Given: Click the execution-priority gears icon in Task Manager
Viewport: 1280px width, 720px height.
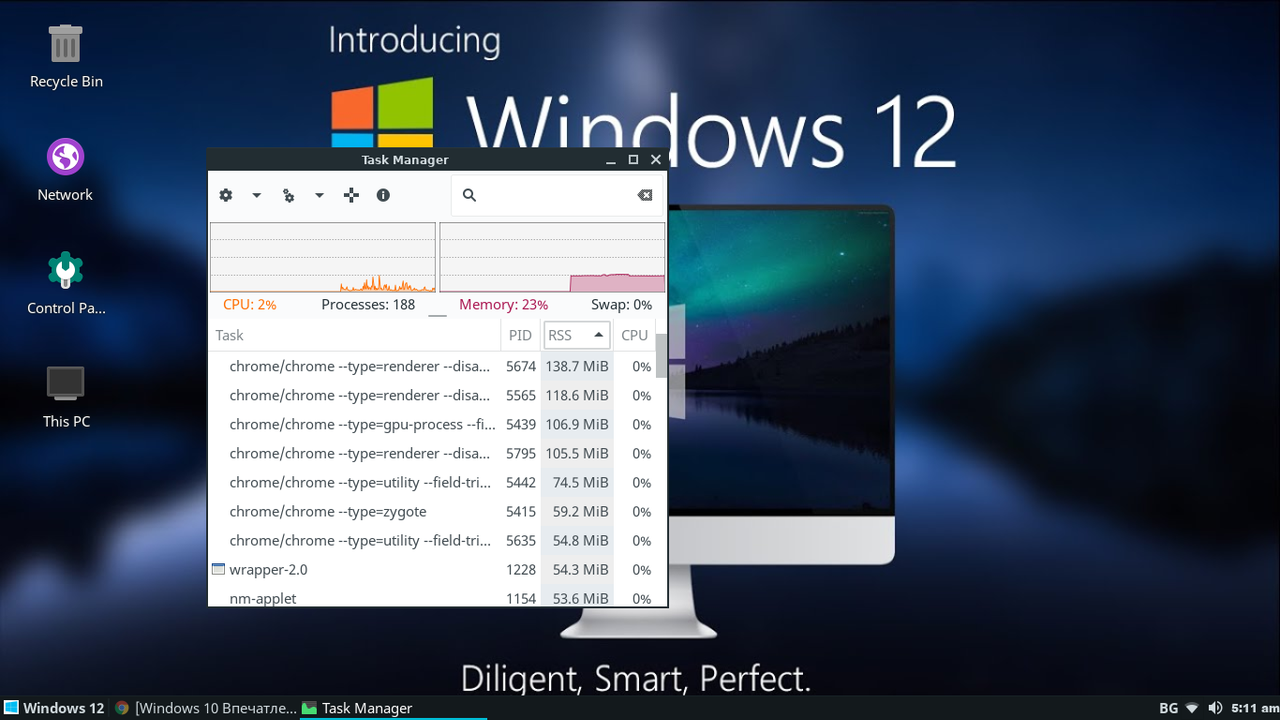Looking at the screenshot, I should 289,196.
